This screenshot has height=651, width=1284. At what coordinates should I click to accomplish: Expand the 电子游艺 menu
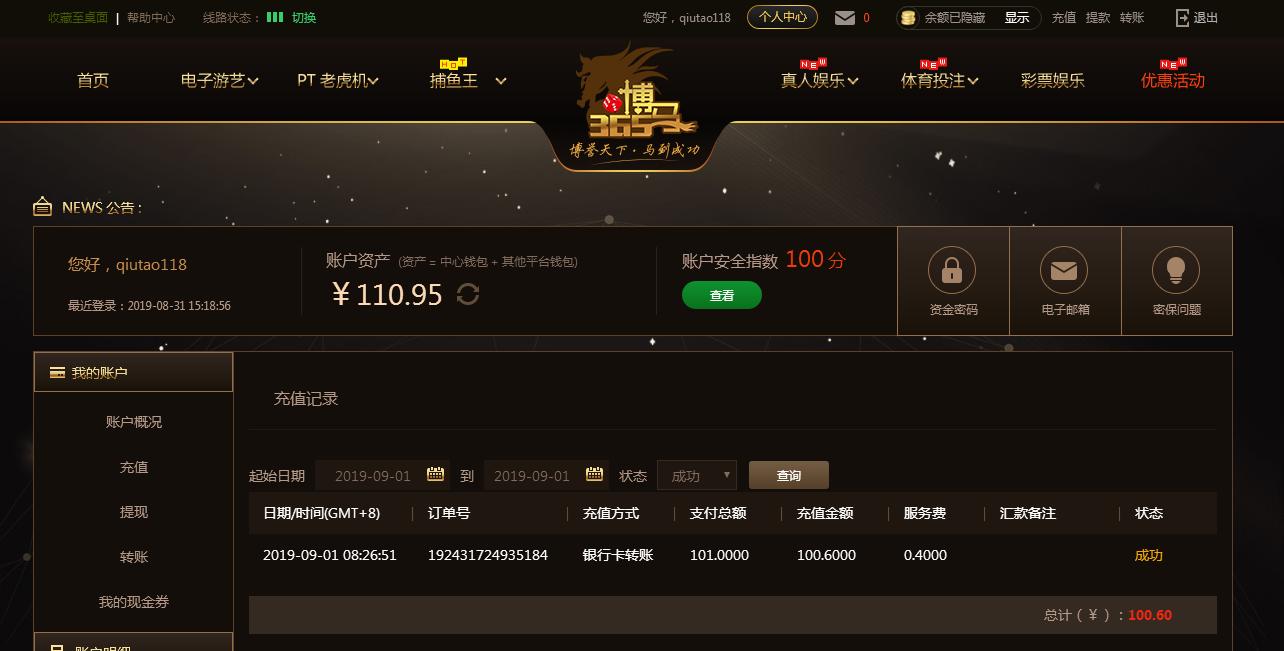220,81
